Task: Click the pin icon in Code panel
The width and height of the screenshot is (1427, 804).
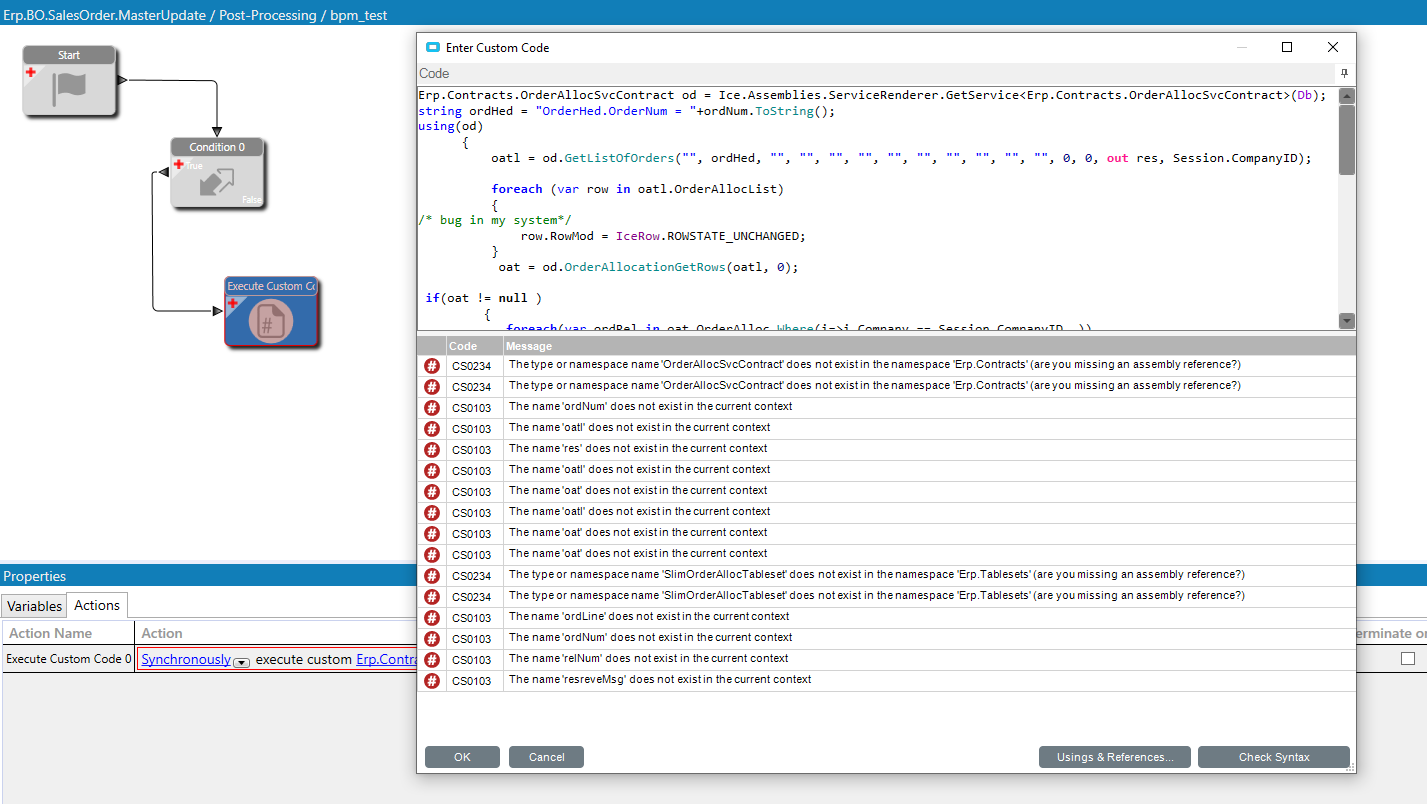Action: (1344, 74)
